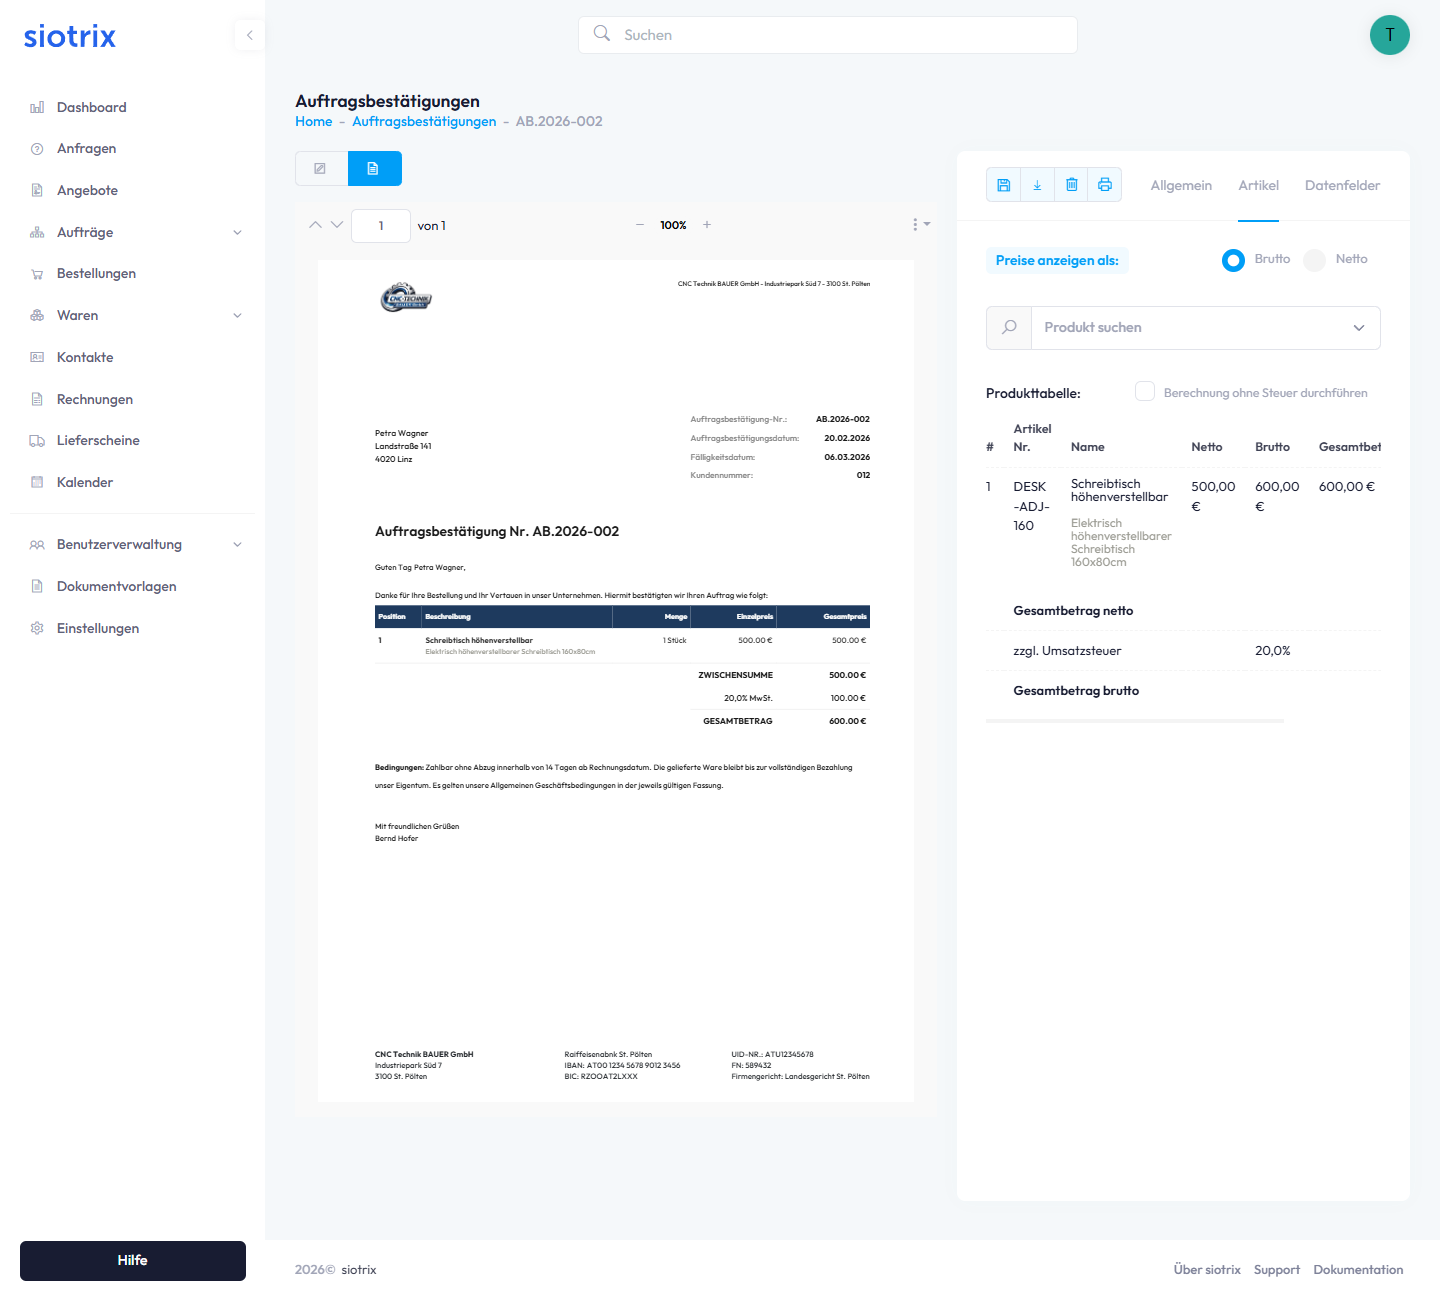Click the trash delete icon
This screenshot has width=1440, height=1300.
click(1071, 185)
